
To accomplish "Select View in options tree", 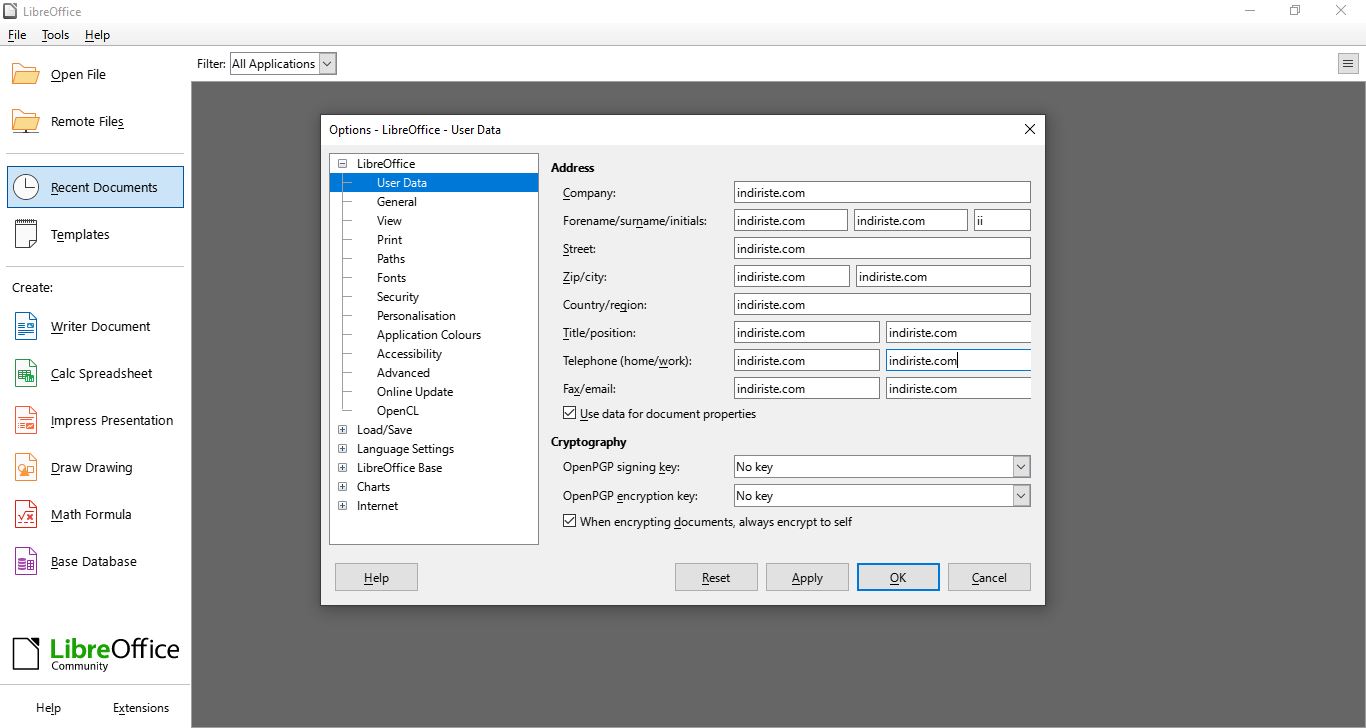I will click(x=389, y=220).
